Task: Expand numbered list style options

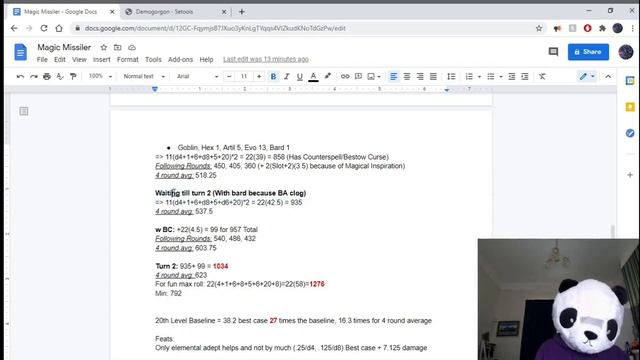Action: coord(479,77)
